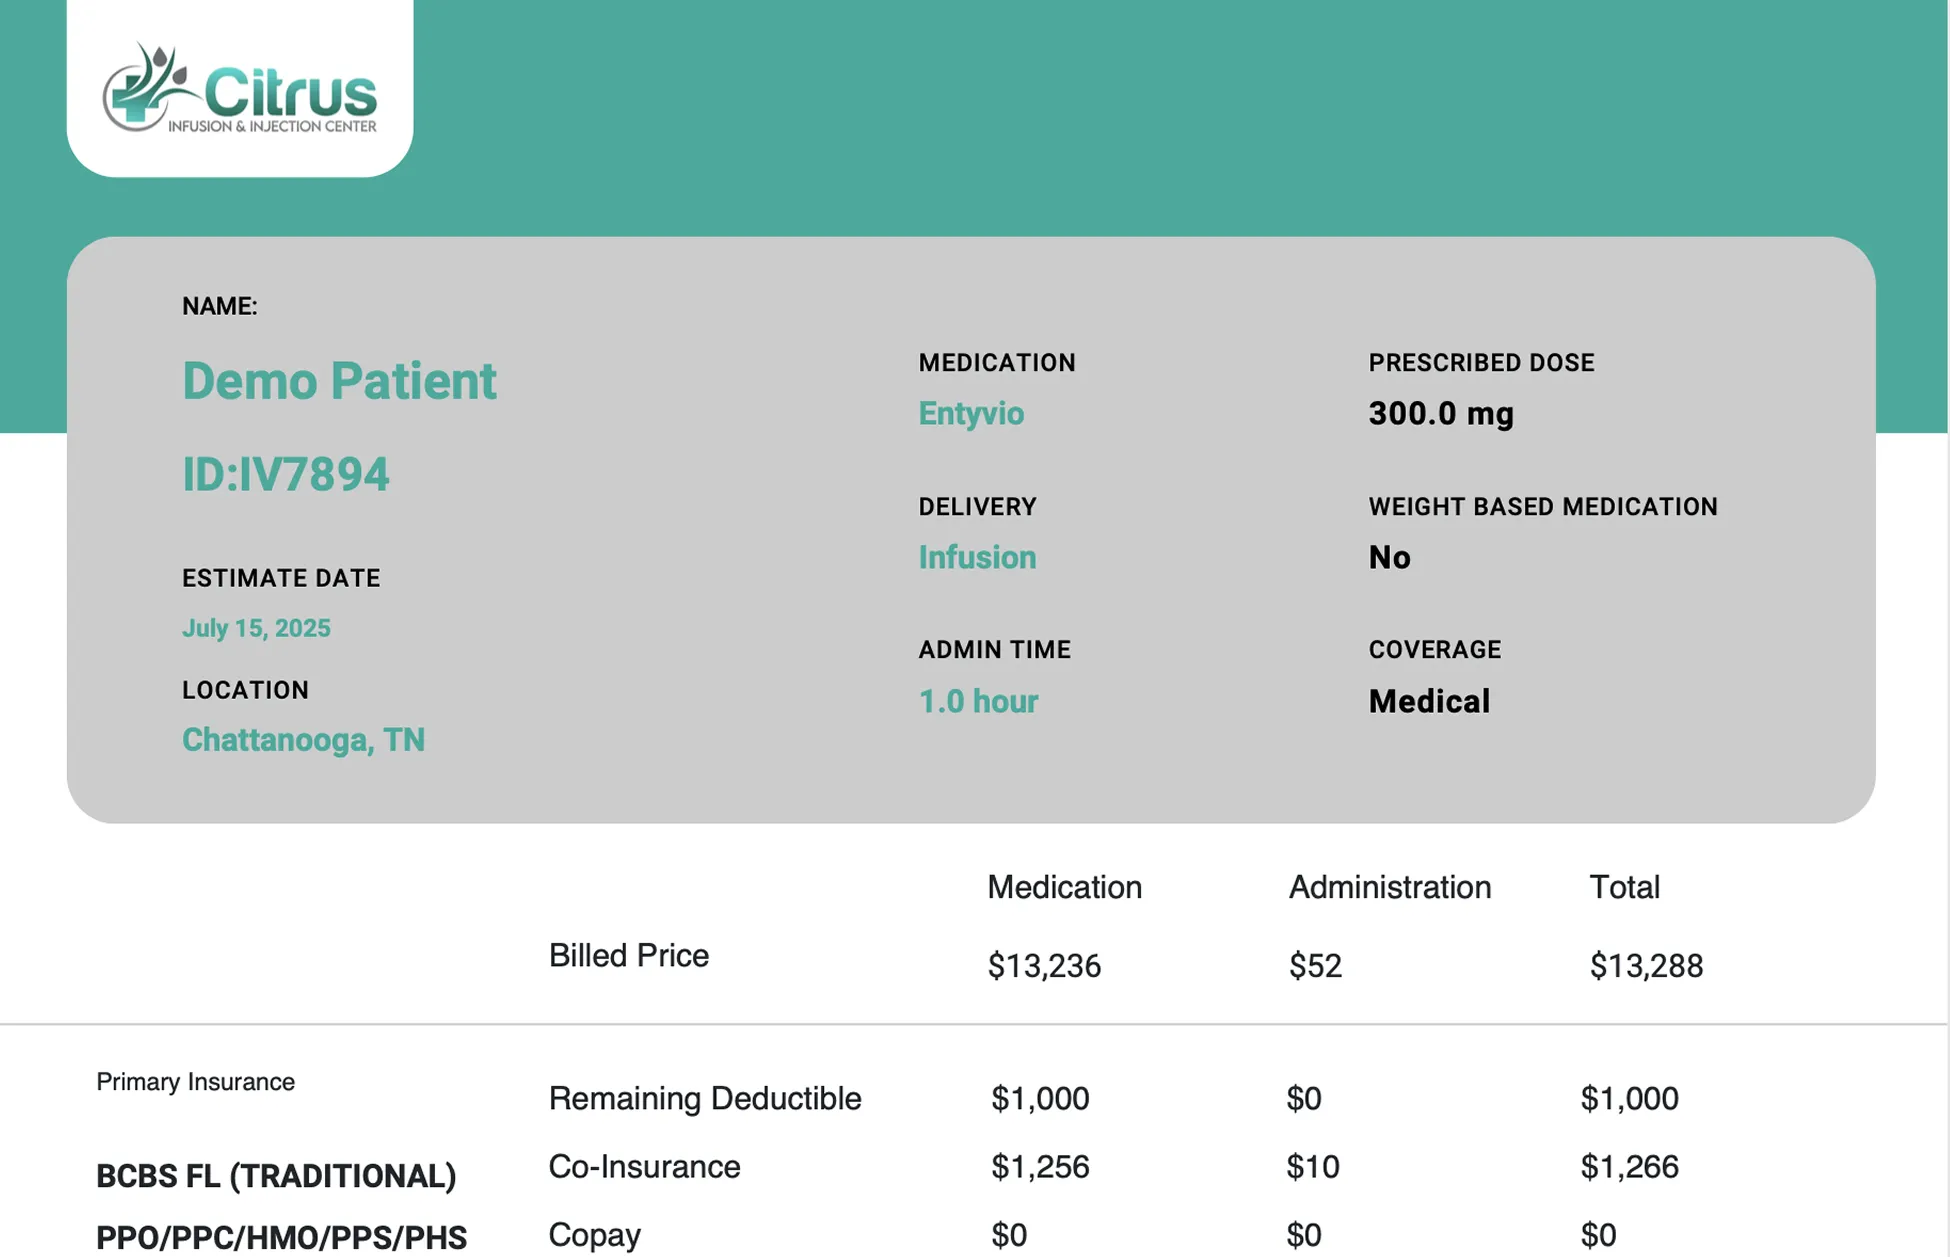Click the 'MEDICATION' heading in patient card
This screenshot has width=1950, height=1257.
pos(997,363)
